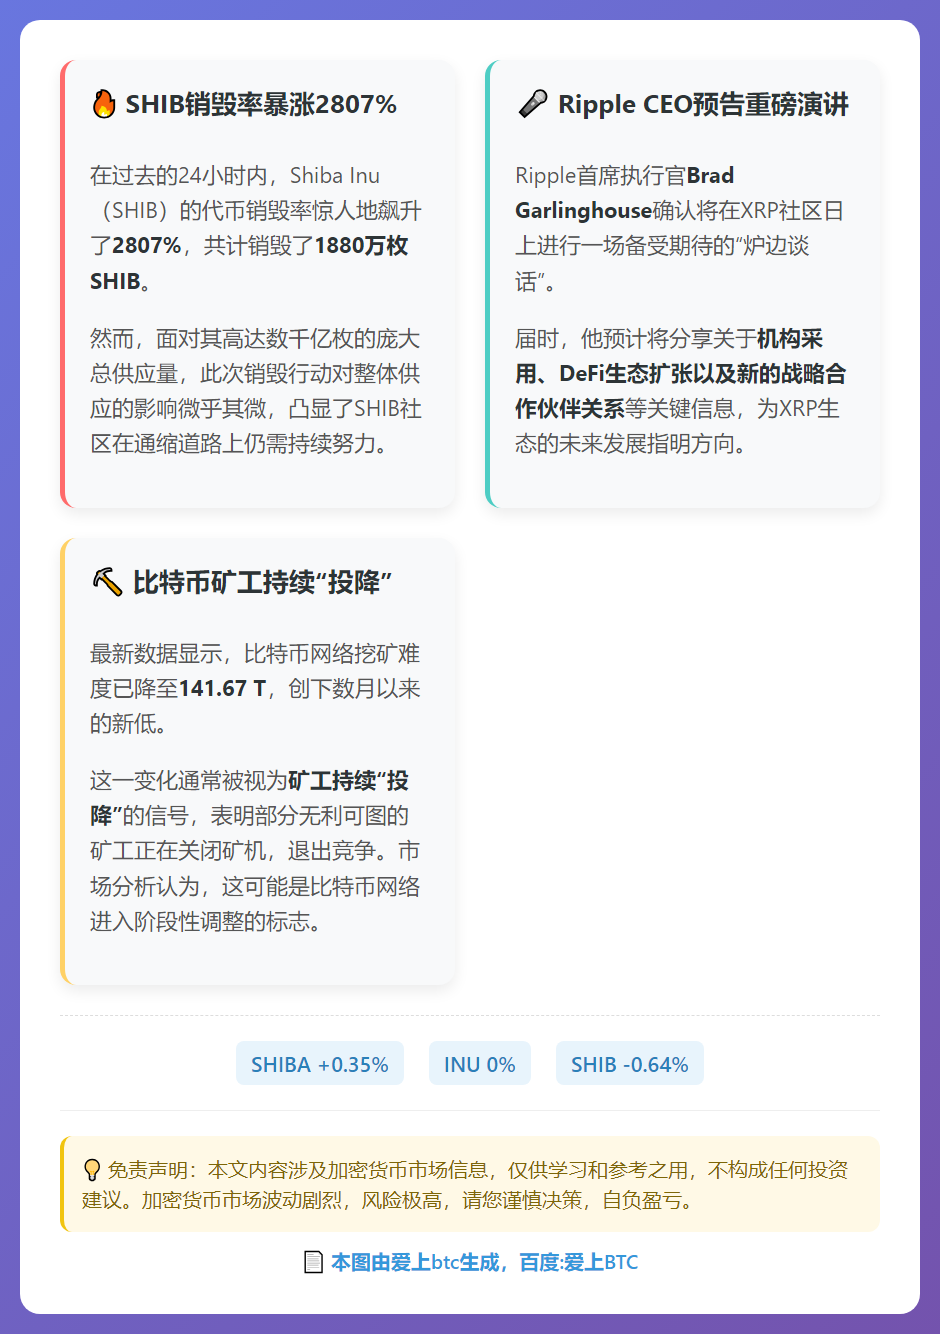Click the text Shiba Inu in first card
The width and height of the screenshot is (940, 1334).
(335, 176)
